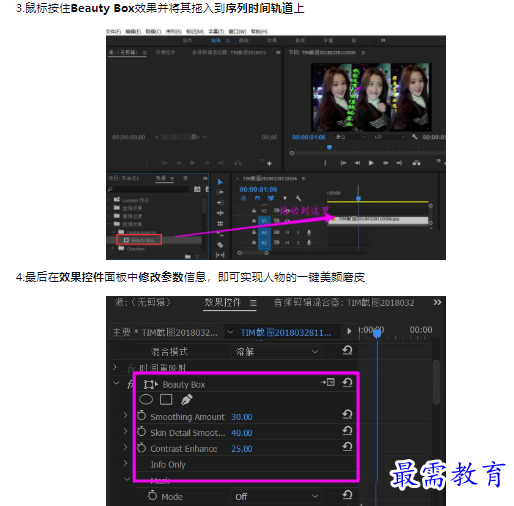Toggle the Contrast Enhance stopwatch

coord(142,447)
